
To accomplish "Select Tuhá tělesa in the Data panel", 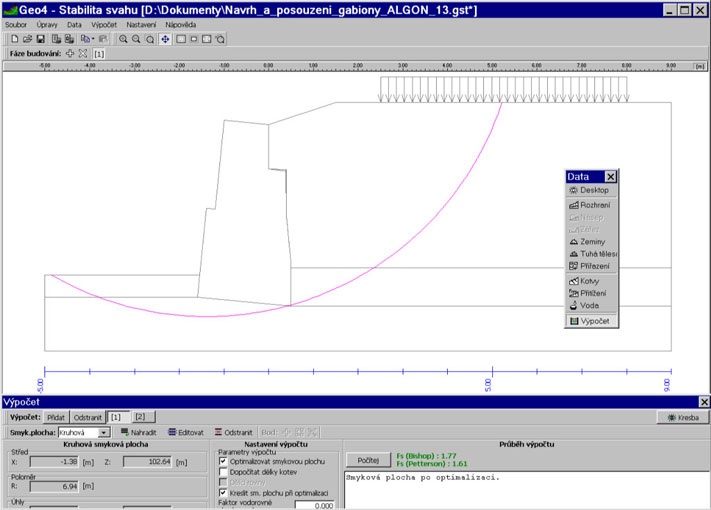I will tap(591, 254).
